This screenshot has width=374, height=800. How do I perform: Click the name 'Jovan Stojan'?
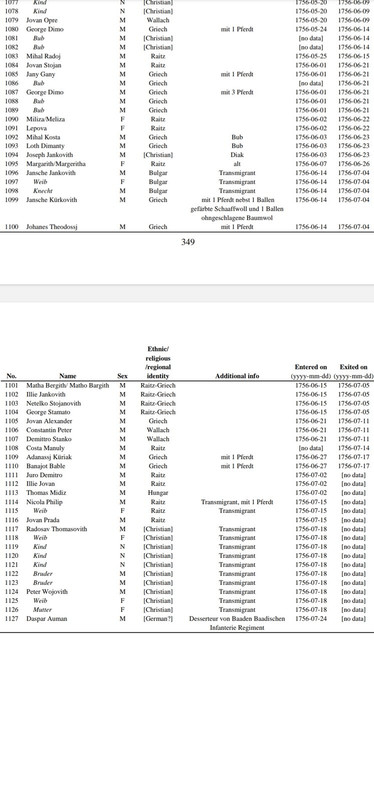(x=44, y=65)
